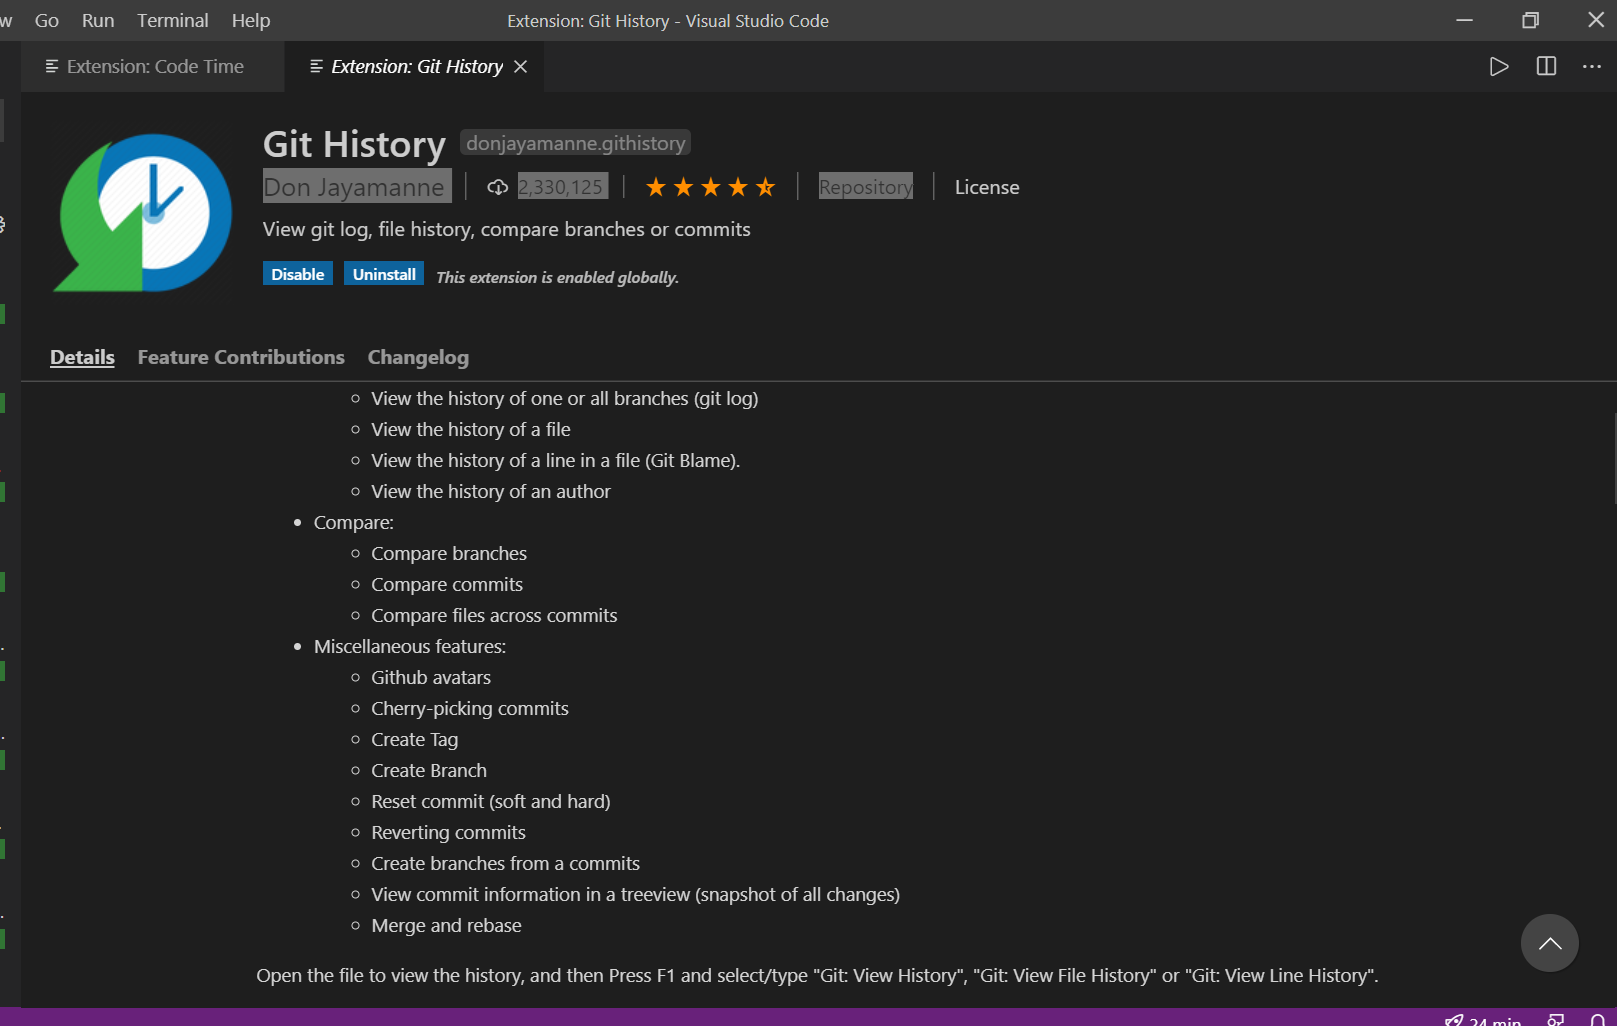Image resolution: width=1617 pixels, height=1026 pixels.
Task: Restore down the VS Code window
Action: pos(1530,20)
